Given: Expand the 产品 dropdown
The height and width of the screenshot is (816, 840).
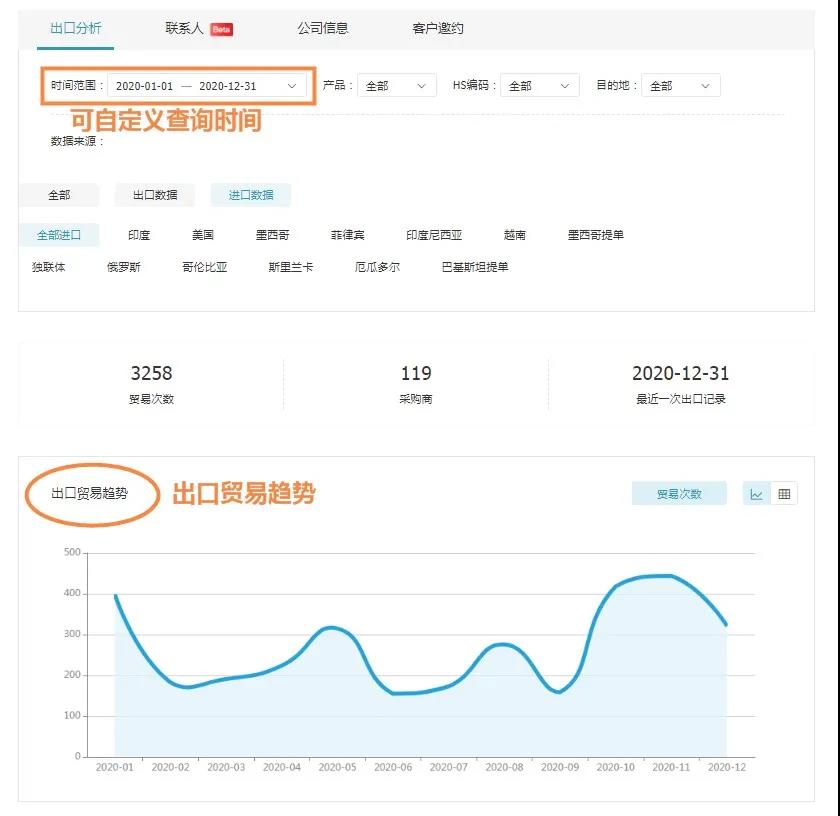Looking at the screenshot, I should (x=396, y=86).
